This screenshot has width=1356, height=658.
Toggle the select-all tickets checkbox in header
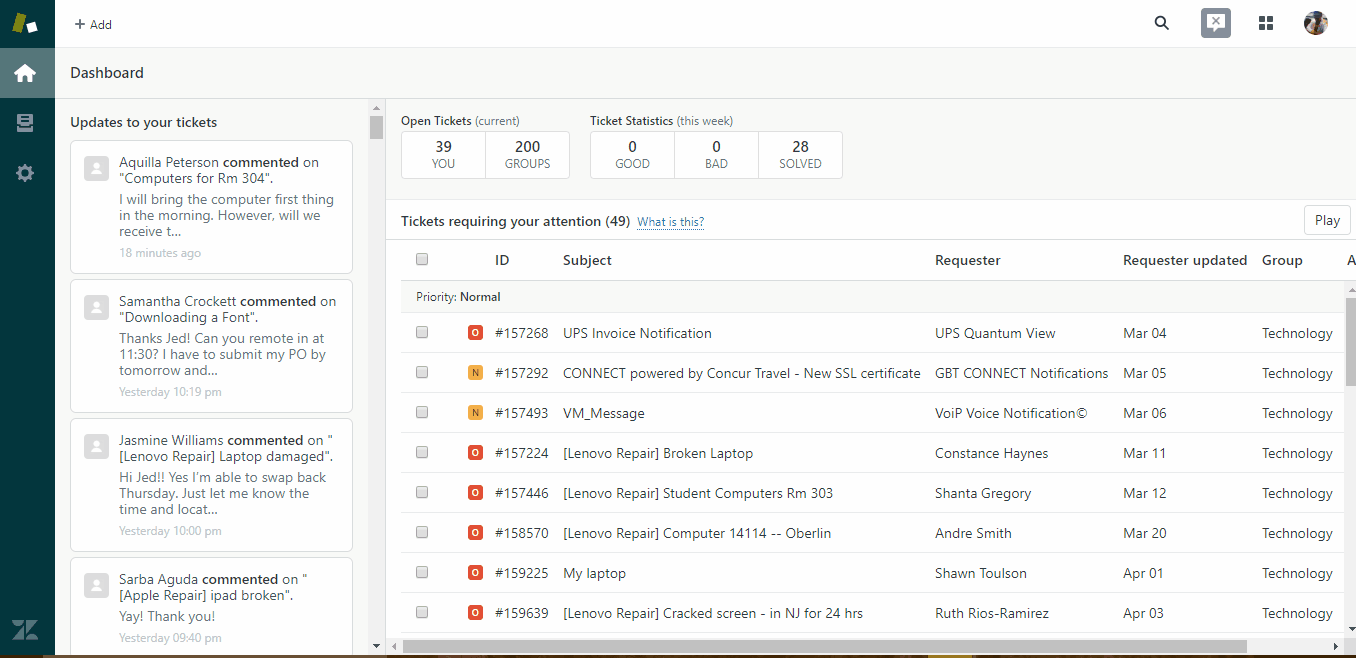point(422,259)
